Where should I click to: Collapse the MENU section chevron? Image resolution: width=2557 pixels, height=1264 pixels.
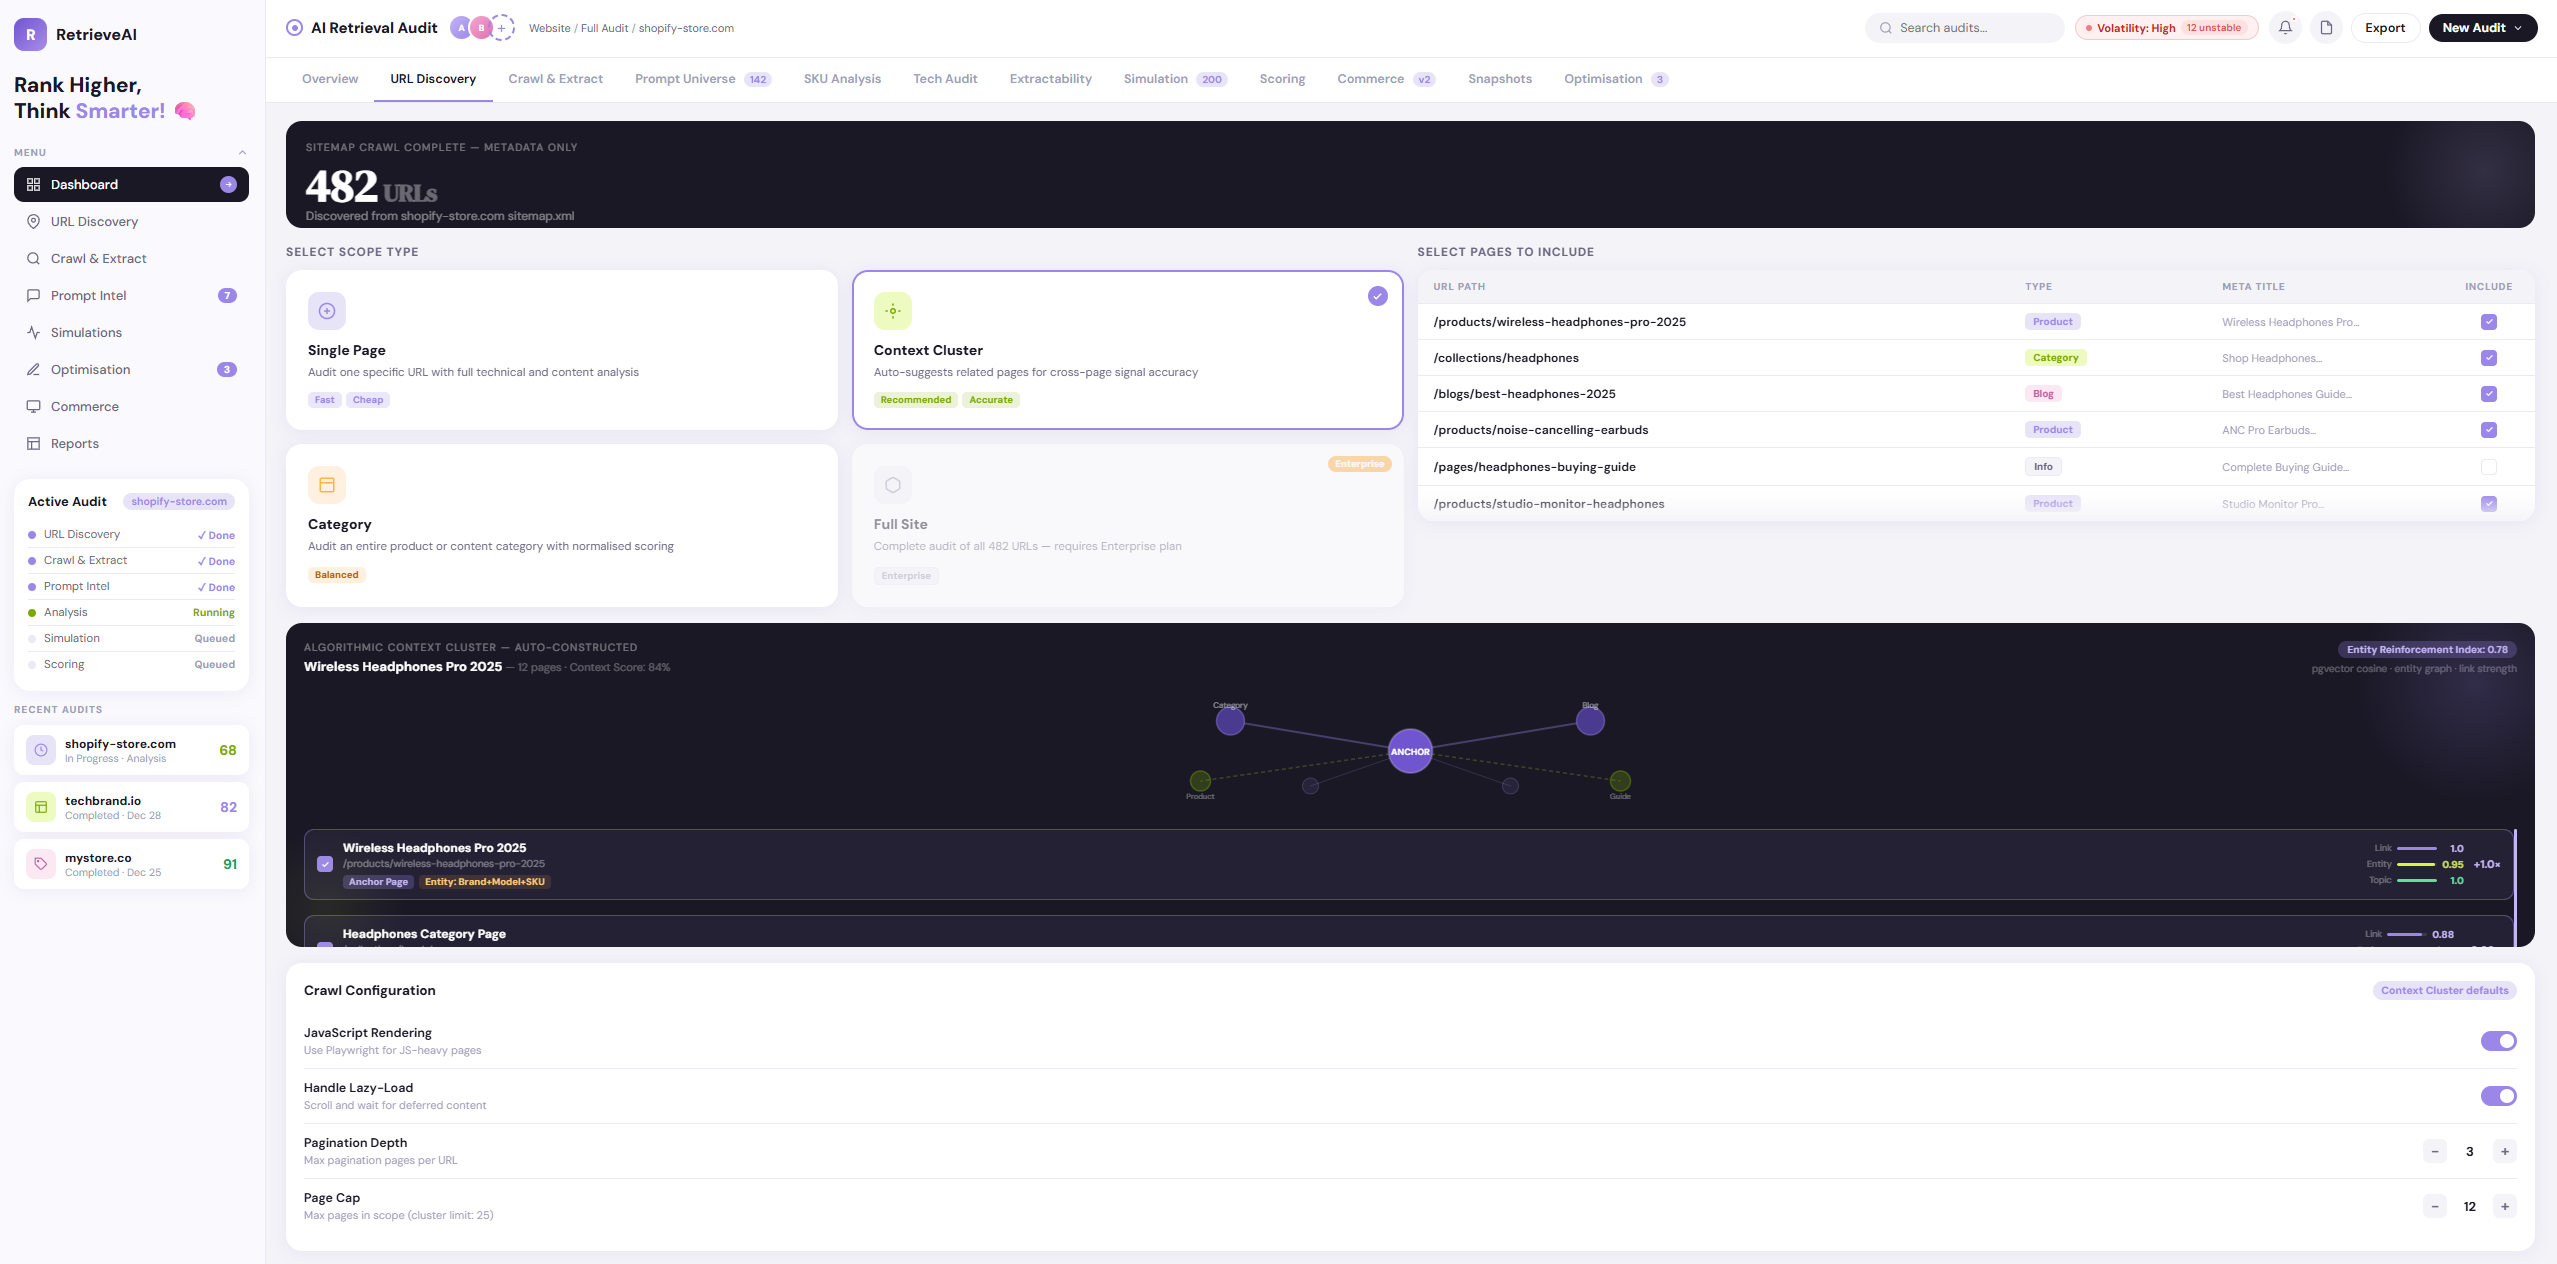(242, 153)
